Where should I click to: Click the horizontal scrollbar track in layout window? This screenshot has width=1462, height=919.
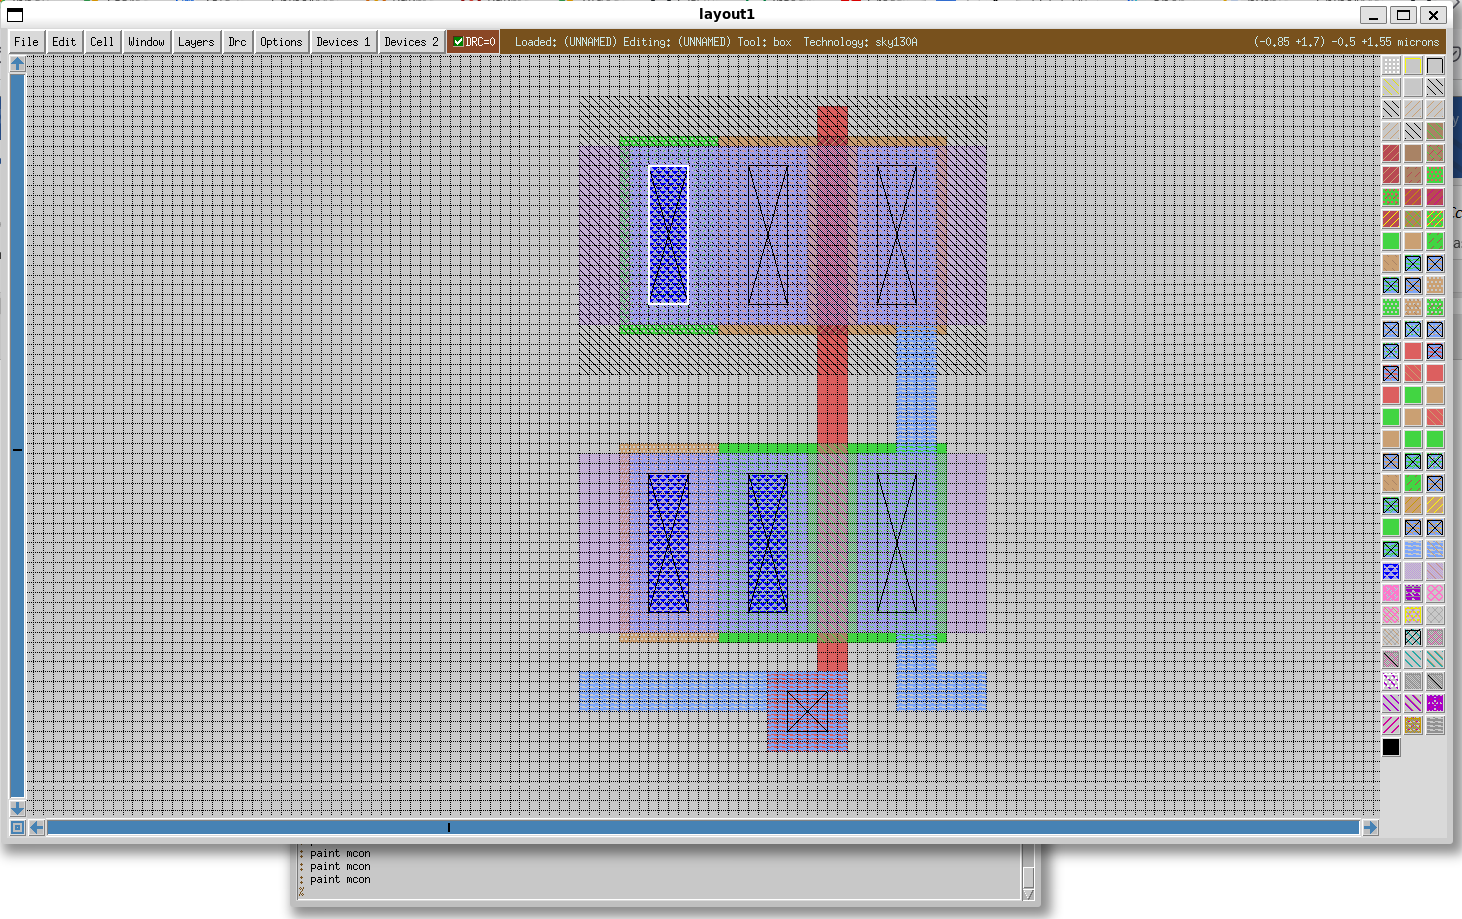(703, 827)
